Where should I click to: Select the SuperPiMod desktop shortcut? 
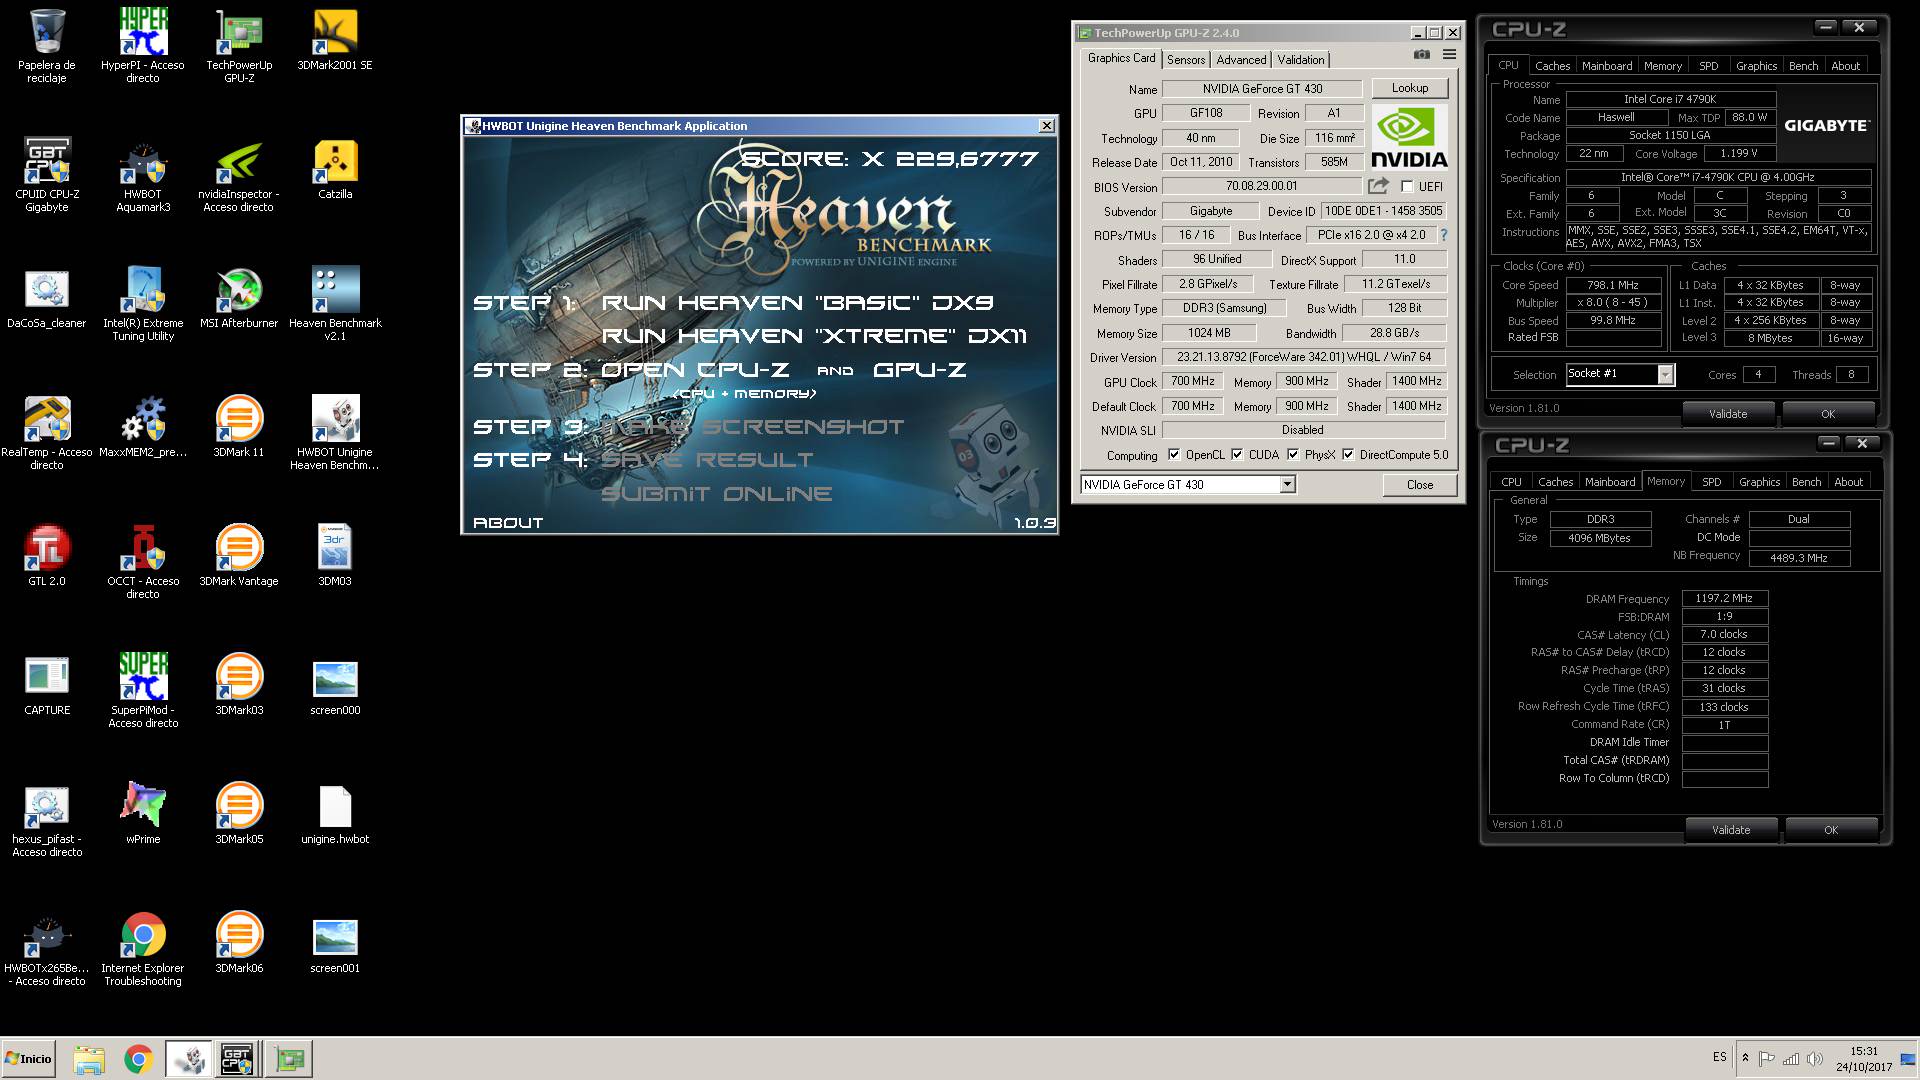[143, 690]
